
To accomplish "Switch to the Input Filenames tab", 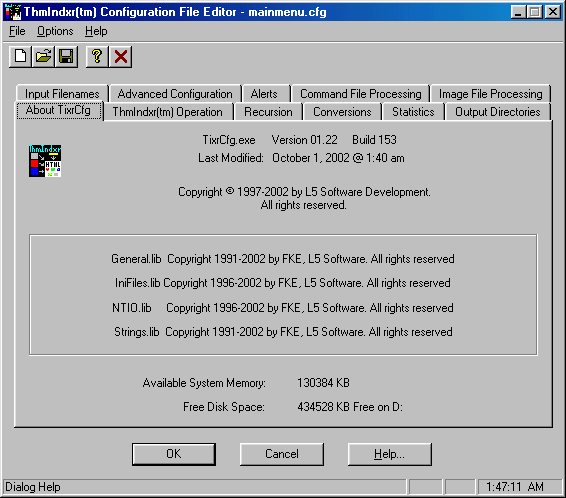I will tap(62, 94).
